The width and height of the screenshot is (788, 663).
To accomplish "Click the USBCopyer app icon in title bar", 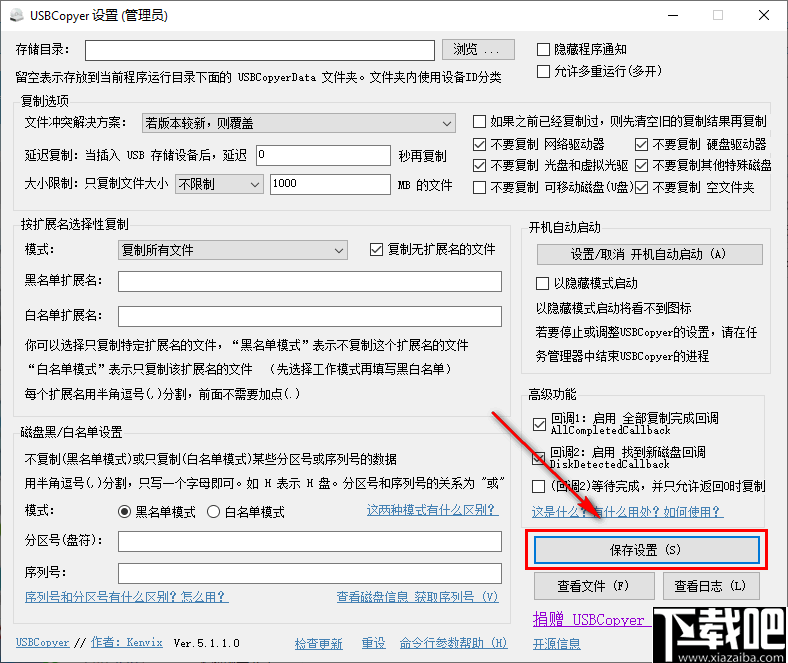I will [x=17, y=15].
